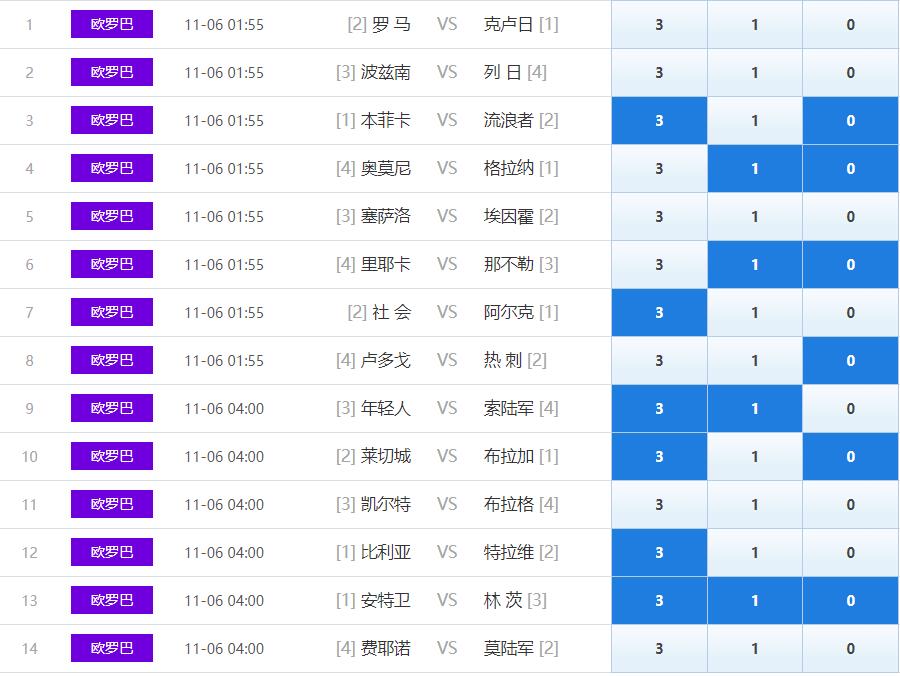
Task: Select 3 for 奥莫尼 vs 格拉纳
Action: (x=659, y=168)
